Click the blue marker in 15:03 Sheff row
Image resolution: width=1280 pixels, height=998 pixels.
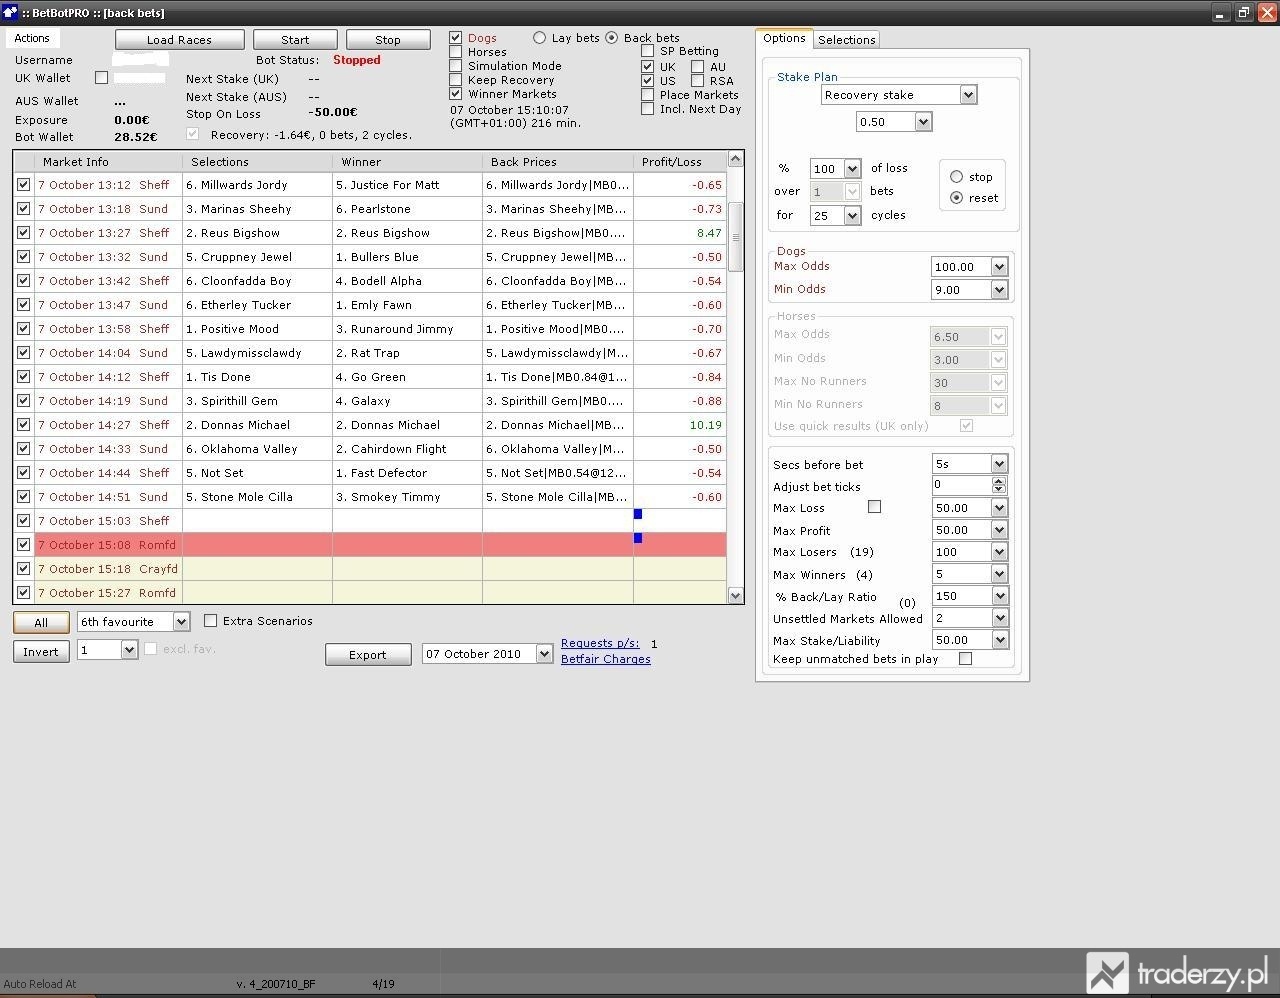click(x=638, y=514)
